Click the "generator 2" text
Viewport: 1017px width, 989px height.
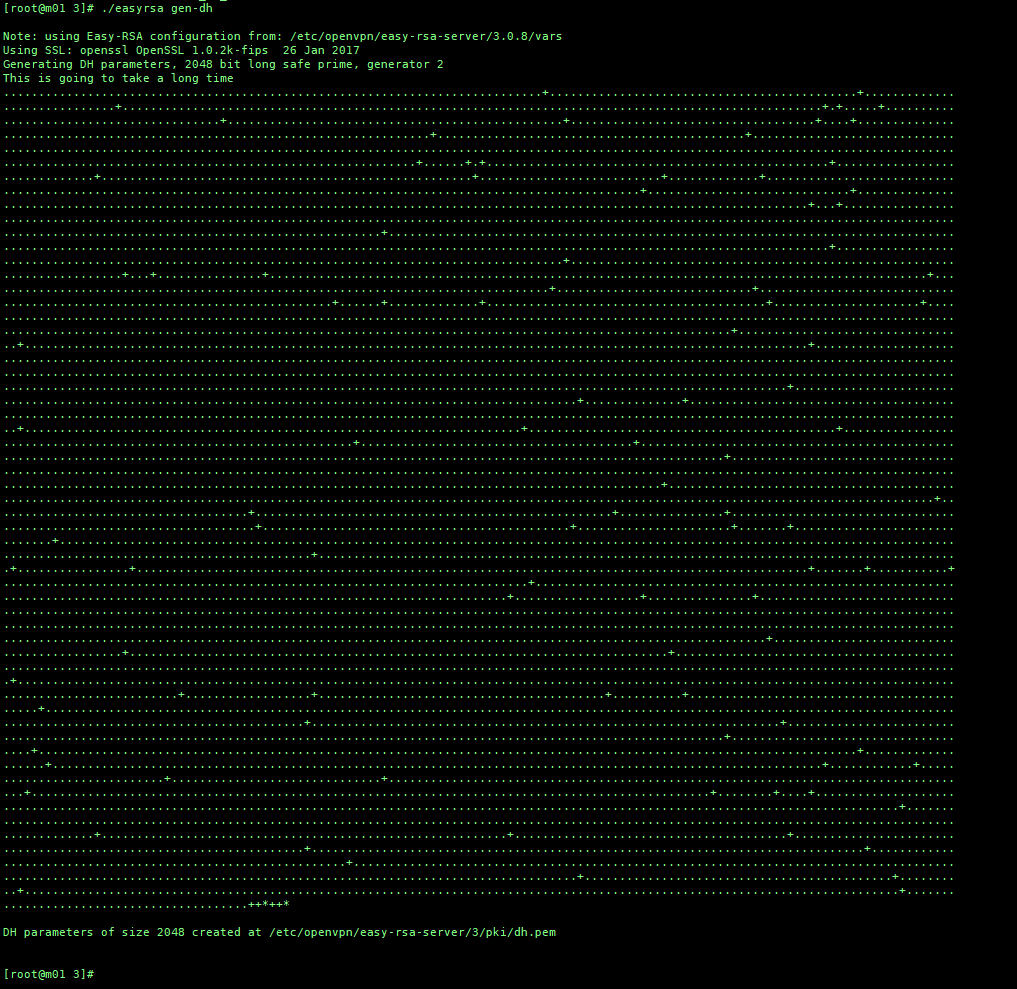405,64
